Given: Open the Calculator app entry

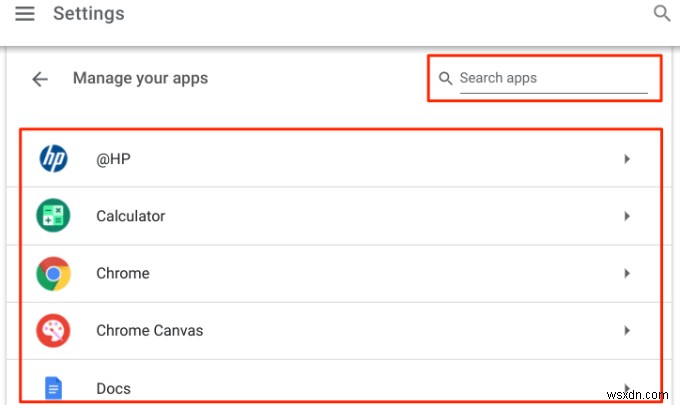Looking at the screenshot, I should tap(340, 216).
